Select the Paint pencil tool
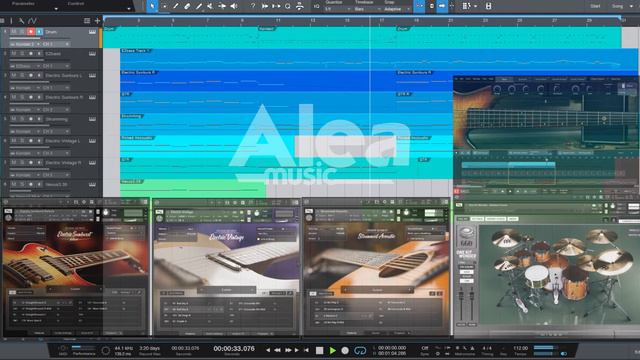 coord(199,6)
